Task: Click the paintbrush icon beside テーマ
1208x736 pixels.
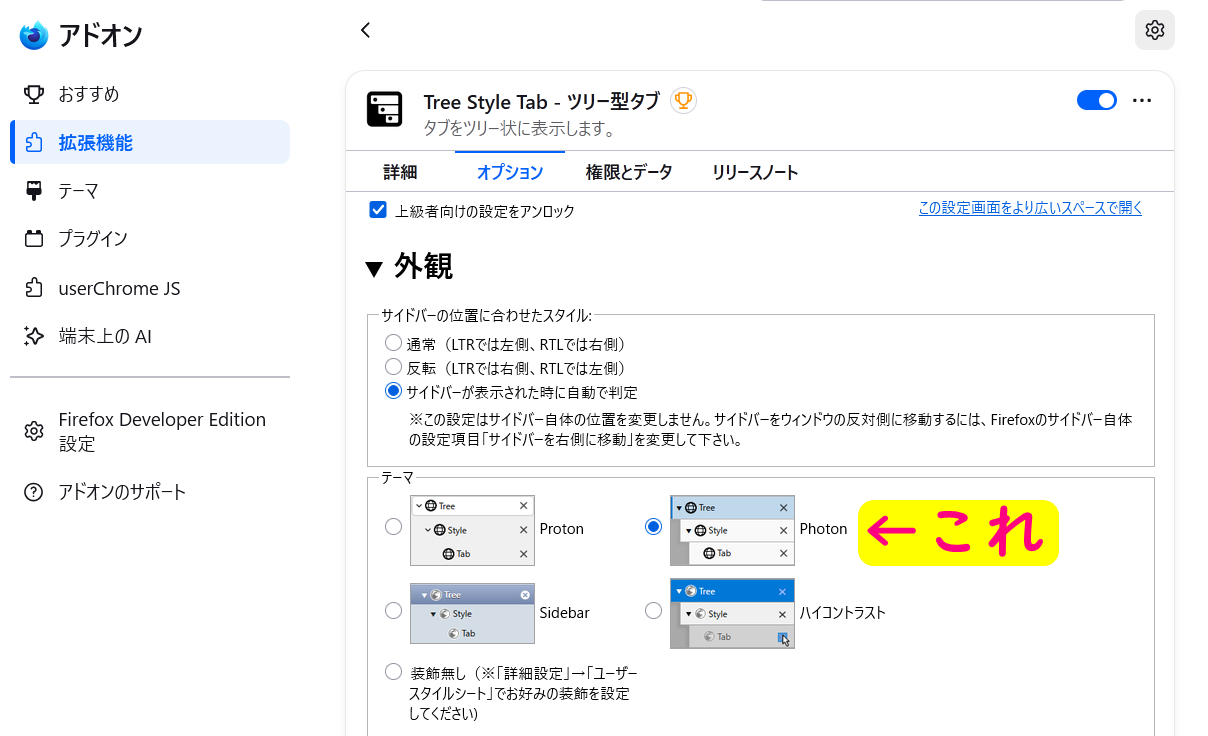Action: pos(34,190)
